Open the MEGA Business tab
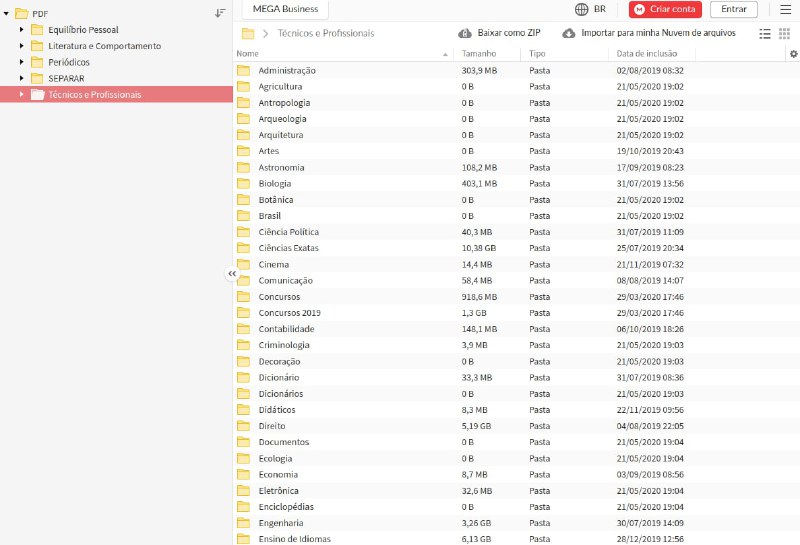800x545 pixels. coord(285,9)
